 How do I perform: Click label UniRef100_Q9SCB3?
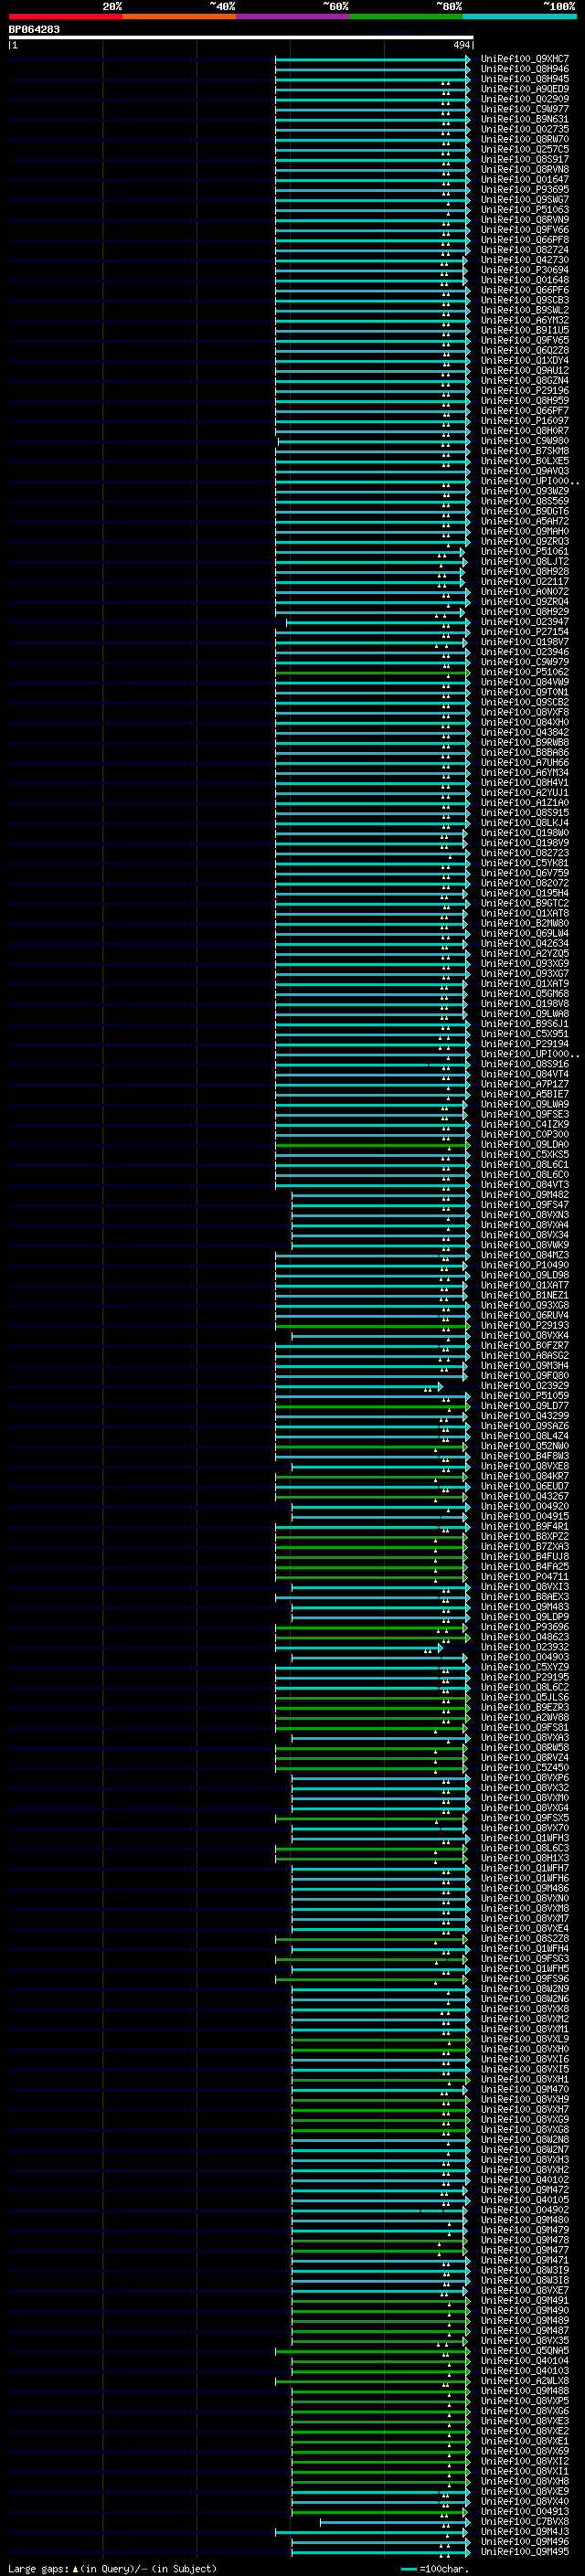click(x=525, y=300)
